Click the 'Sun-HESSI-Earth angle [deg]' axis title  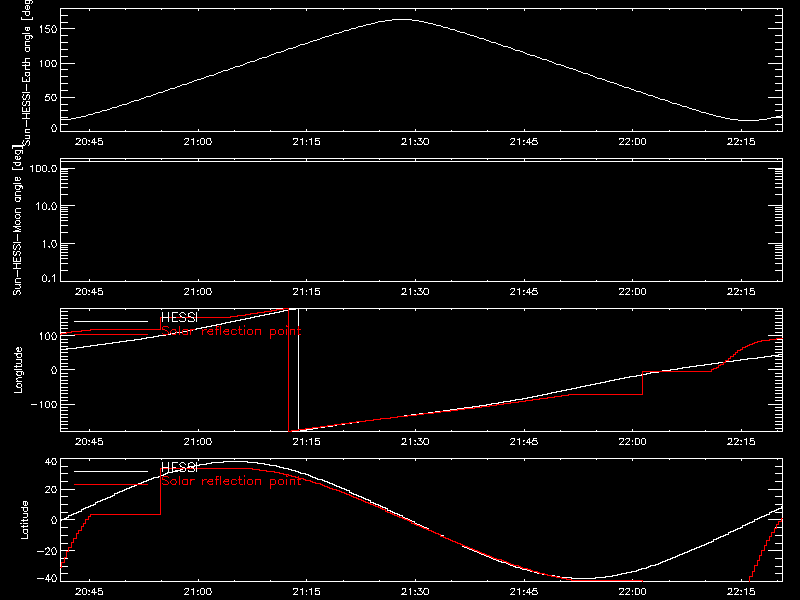[27, 71]
